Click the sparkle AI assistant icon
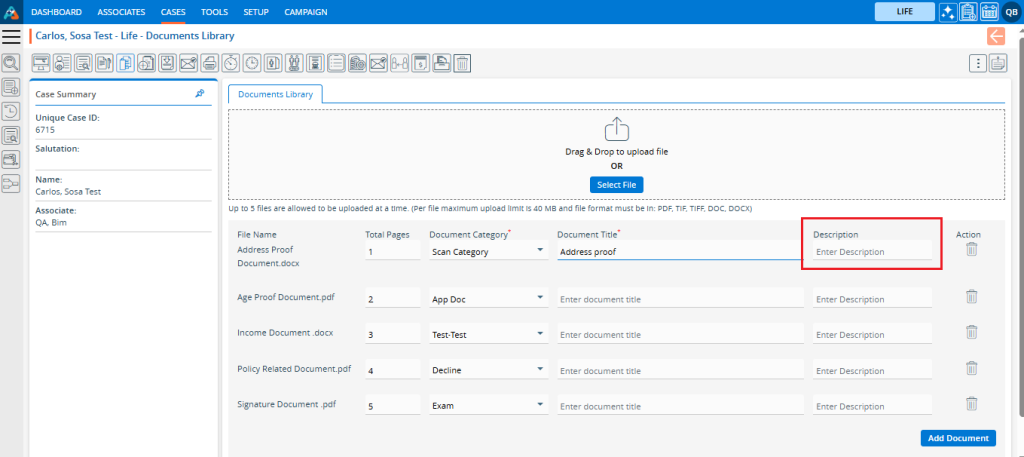The image size is (1024, 457). [x=947, y=12]
